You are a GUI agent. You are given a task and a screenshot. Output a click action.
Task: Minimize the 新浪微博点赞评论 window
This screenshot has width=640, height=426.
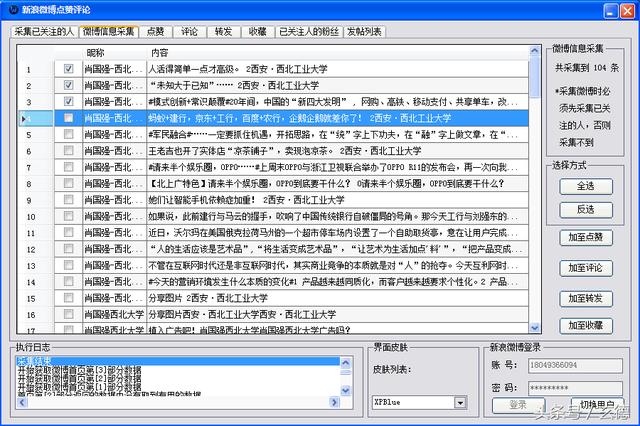point(611,11)
